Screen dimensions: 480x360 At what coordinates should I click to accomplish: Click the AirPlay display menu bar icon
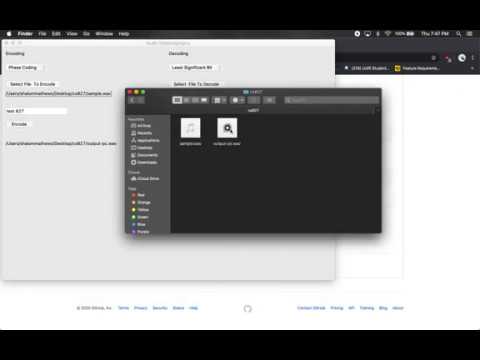(368, 34)
